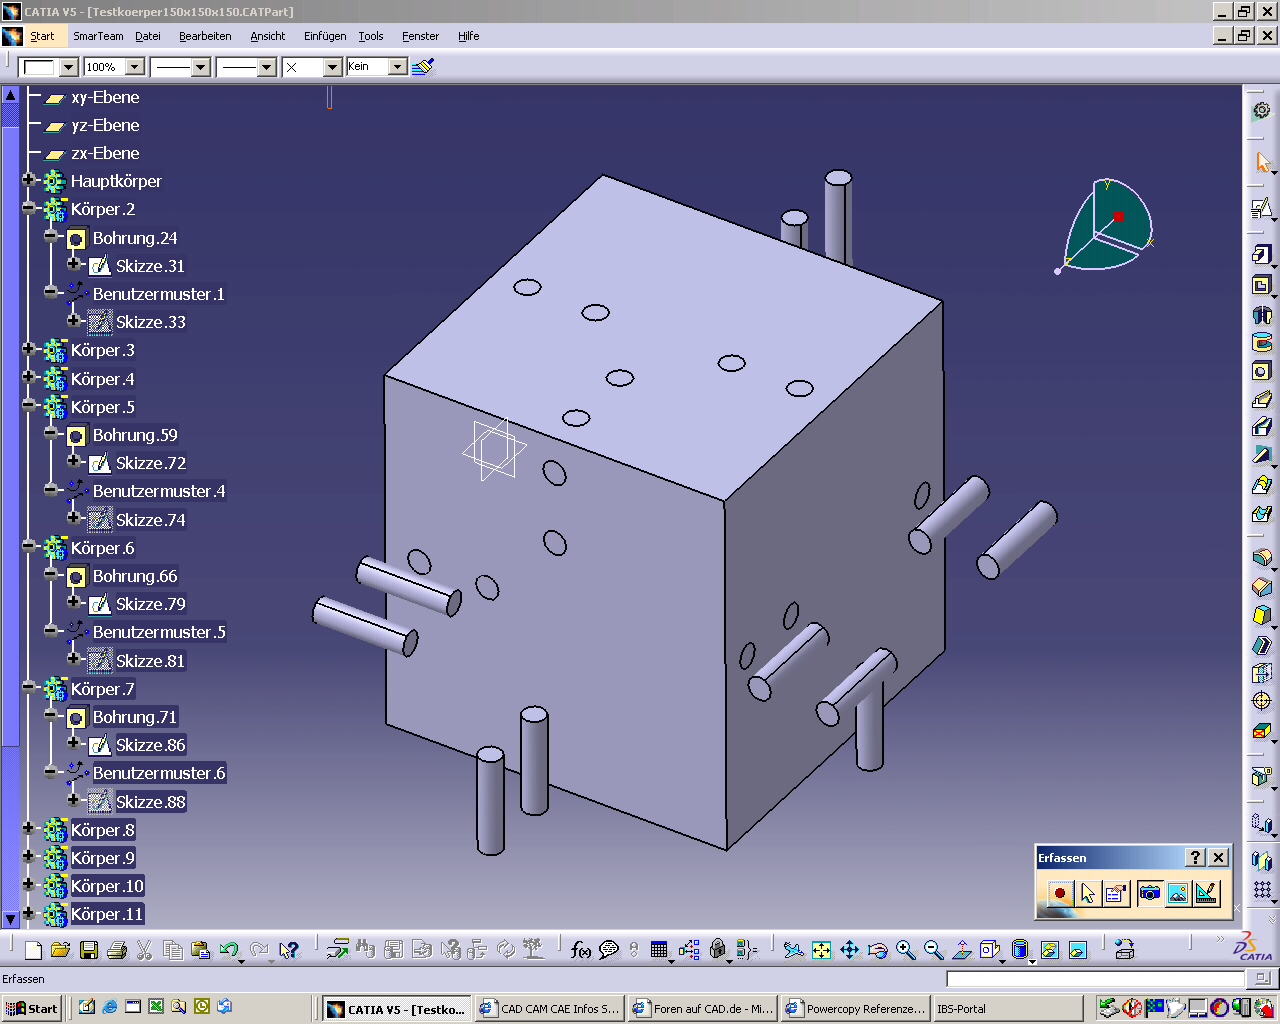Switch to Powercopy Referenze taskbar window

tap(855, 1008)
